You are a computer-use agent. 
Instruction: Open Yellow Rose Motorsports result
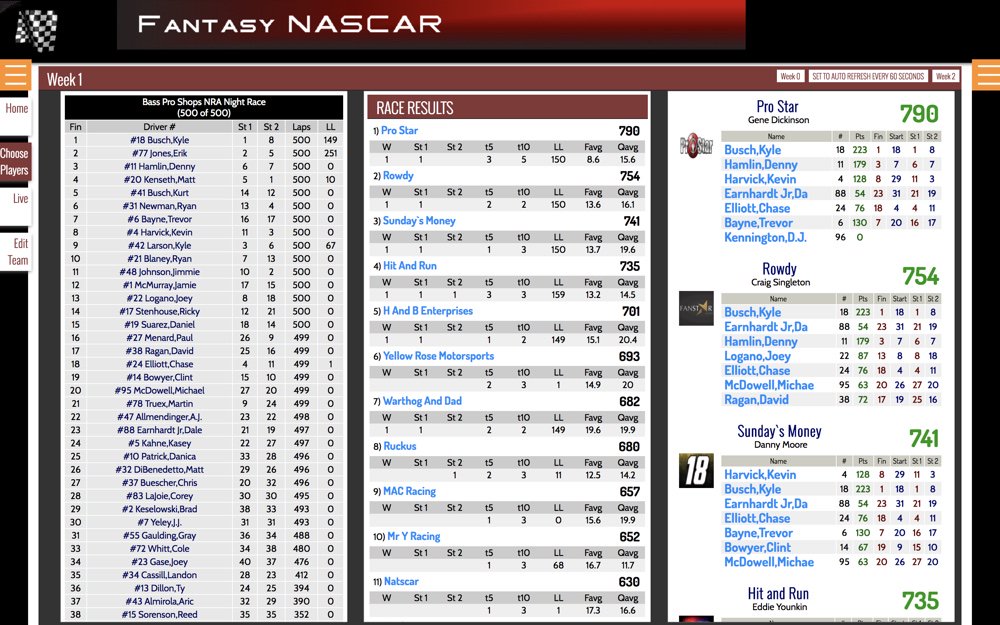coord(439,357)
